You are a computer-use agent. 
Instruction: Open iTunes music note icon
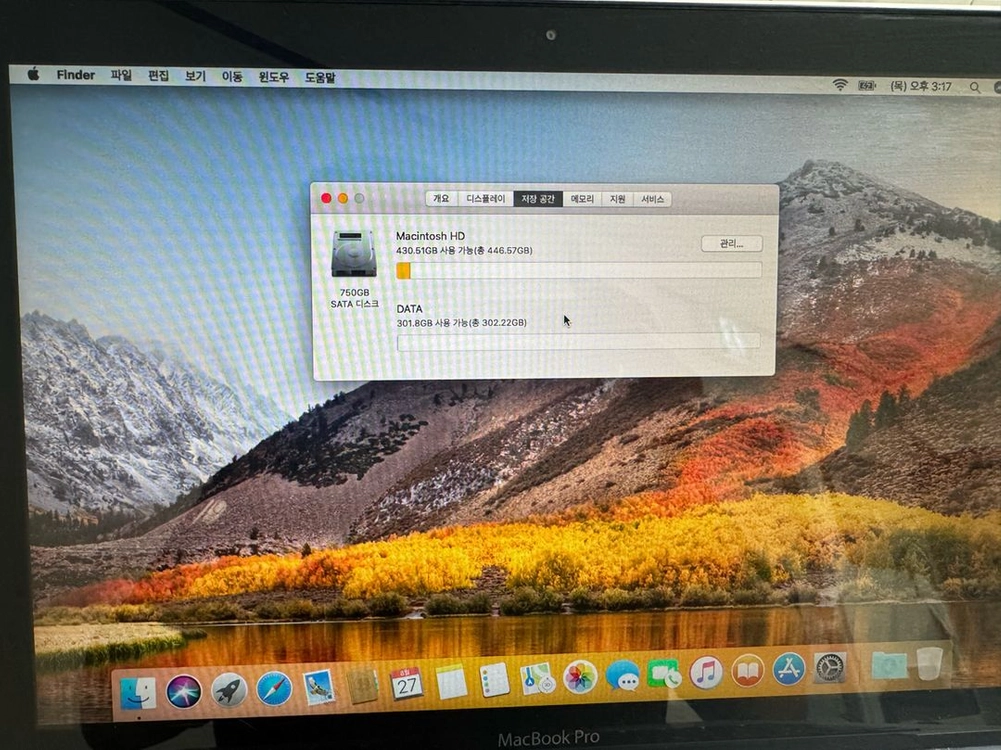pyautogui.click(x=705, y=672)
